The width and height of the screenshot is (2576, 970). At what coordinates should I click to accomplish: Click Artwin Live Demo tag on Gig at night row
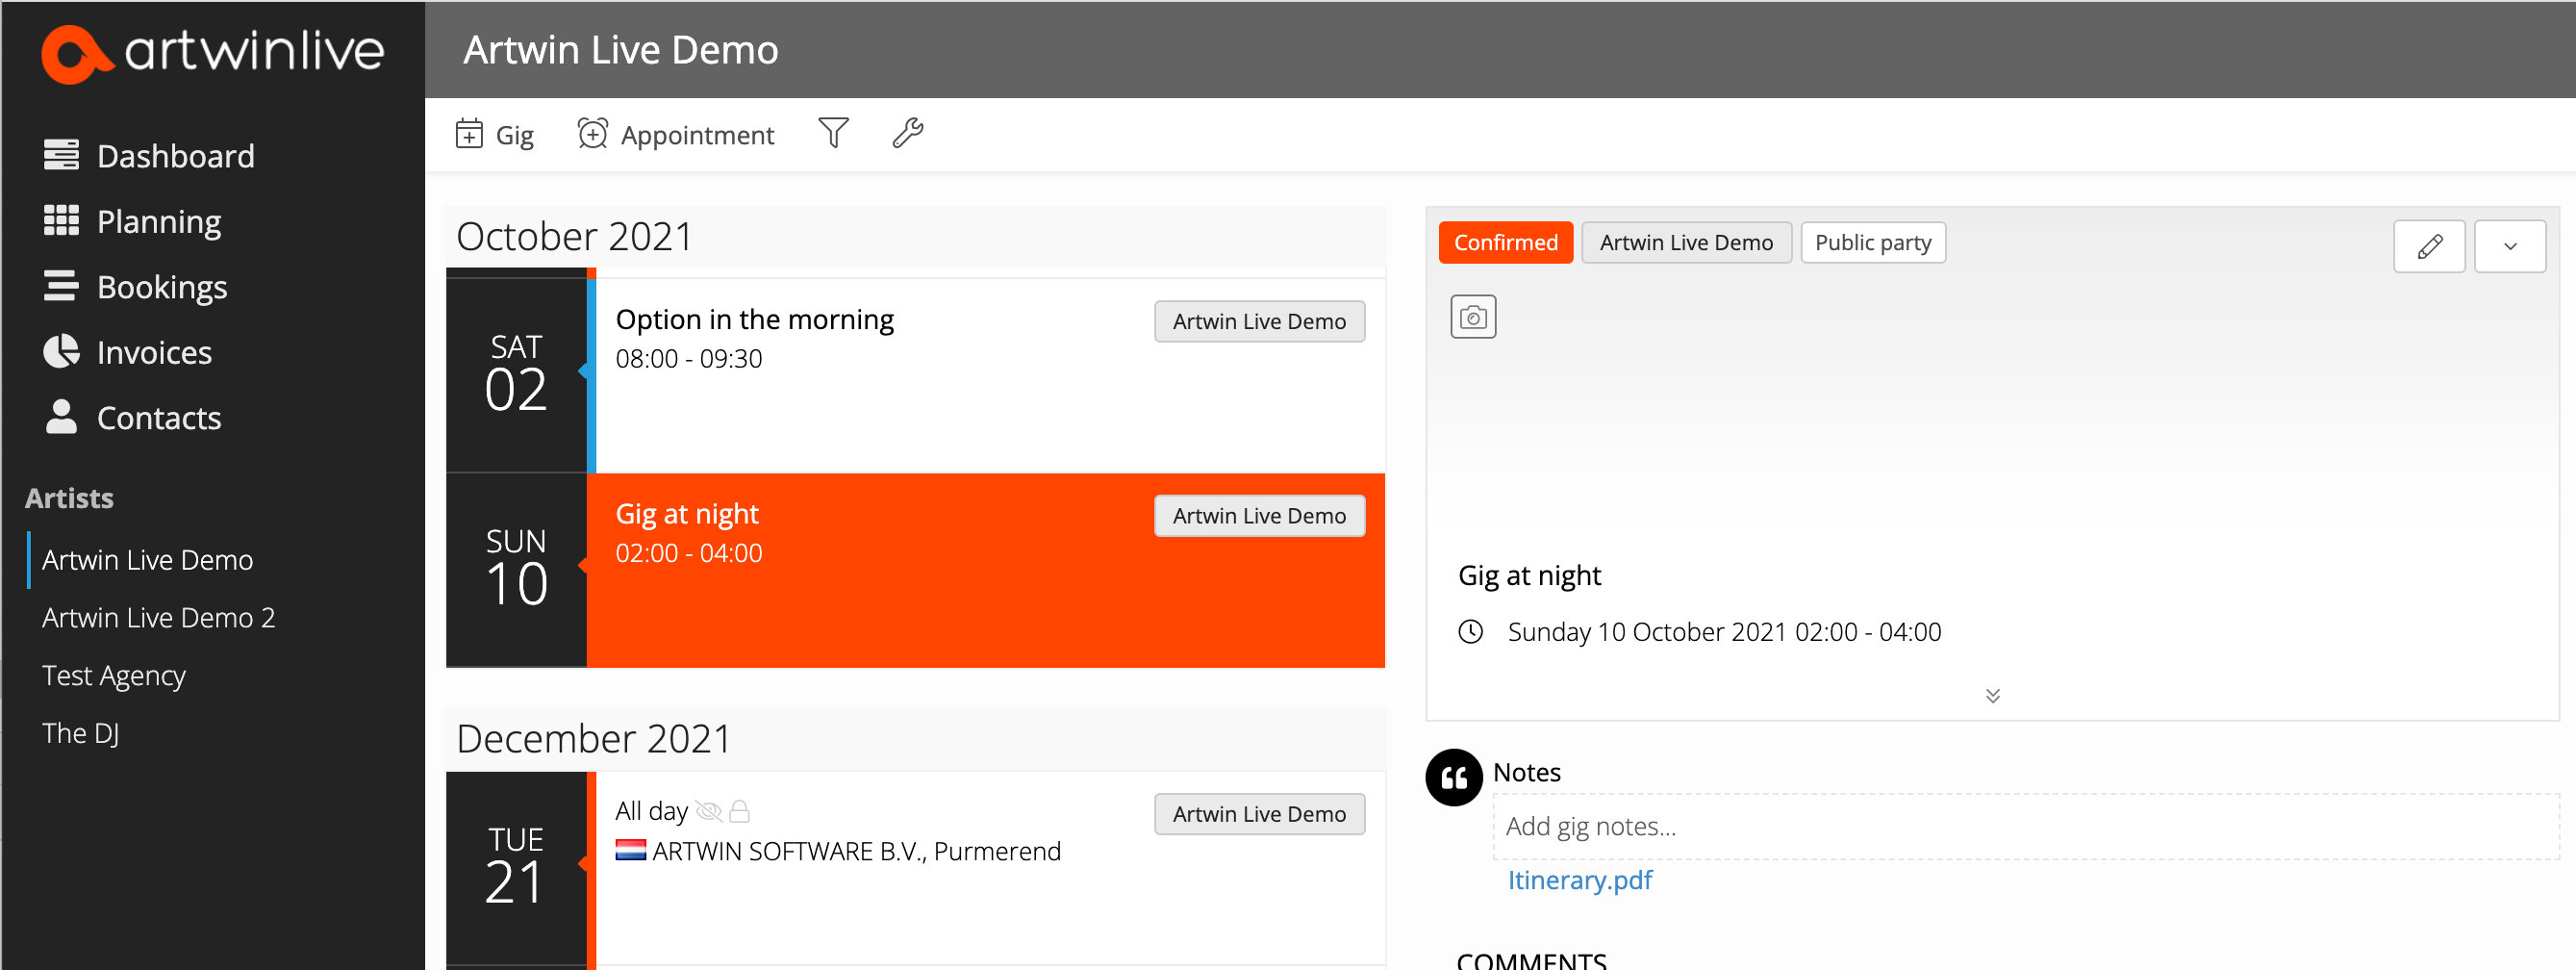[x=1259, y=516]
